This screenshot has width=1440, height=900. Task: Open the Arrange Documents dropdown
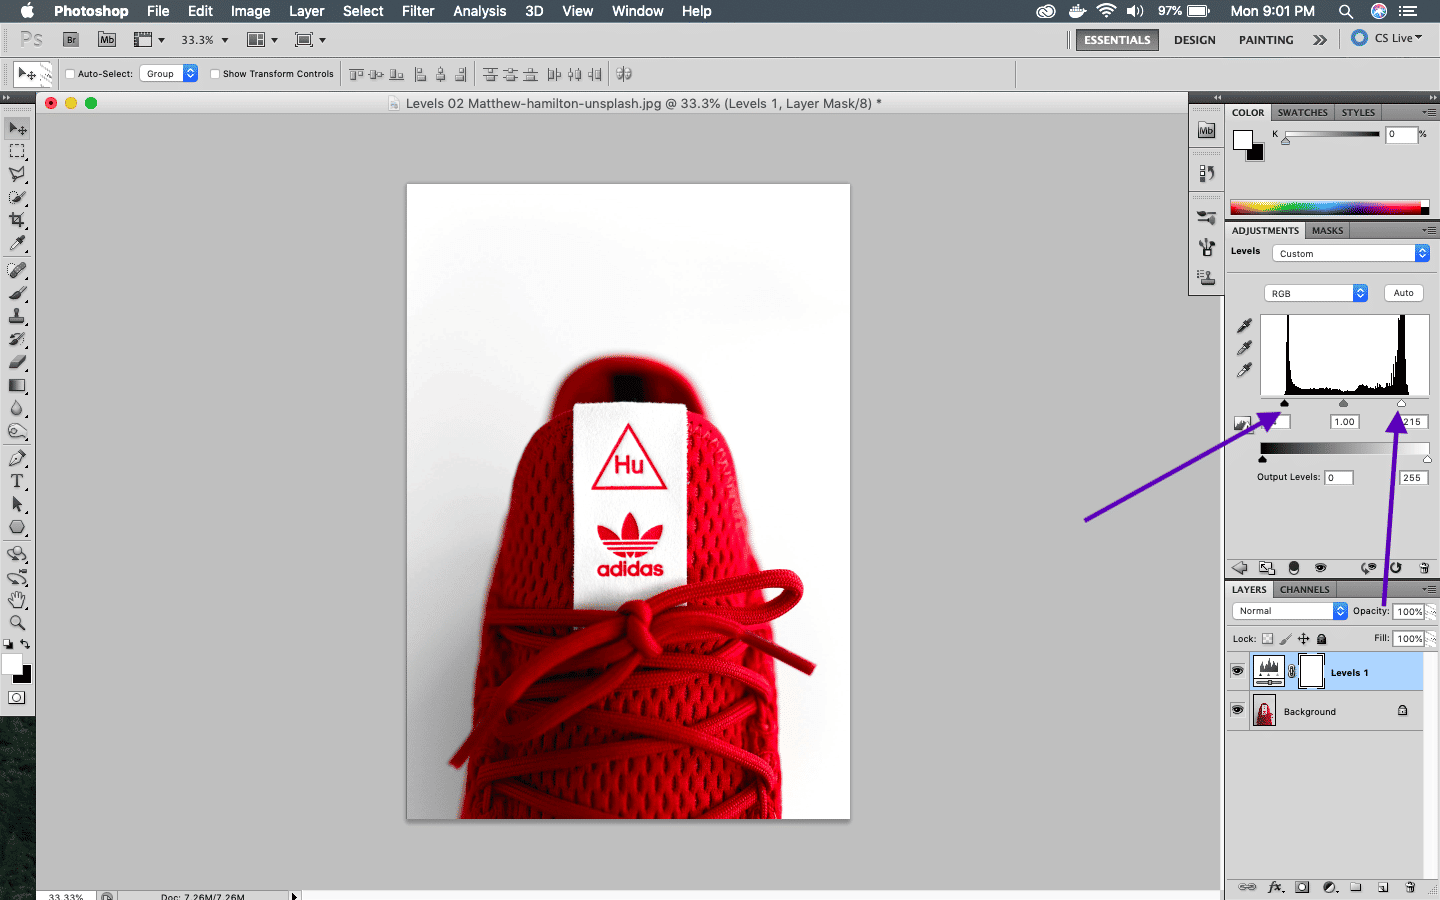pyautogui.click(x=262, y=40)
